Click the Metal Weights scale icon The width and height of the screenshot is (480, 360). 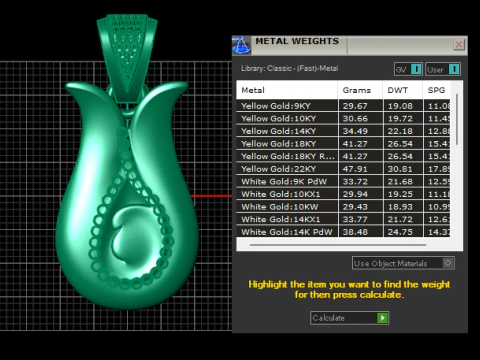coord(241,45)
